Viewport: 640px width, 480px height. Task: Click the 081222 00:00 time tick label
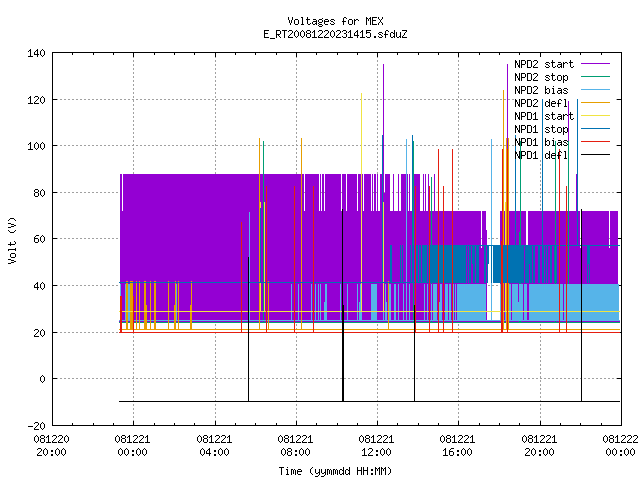(x=620, y=446)
